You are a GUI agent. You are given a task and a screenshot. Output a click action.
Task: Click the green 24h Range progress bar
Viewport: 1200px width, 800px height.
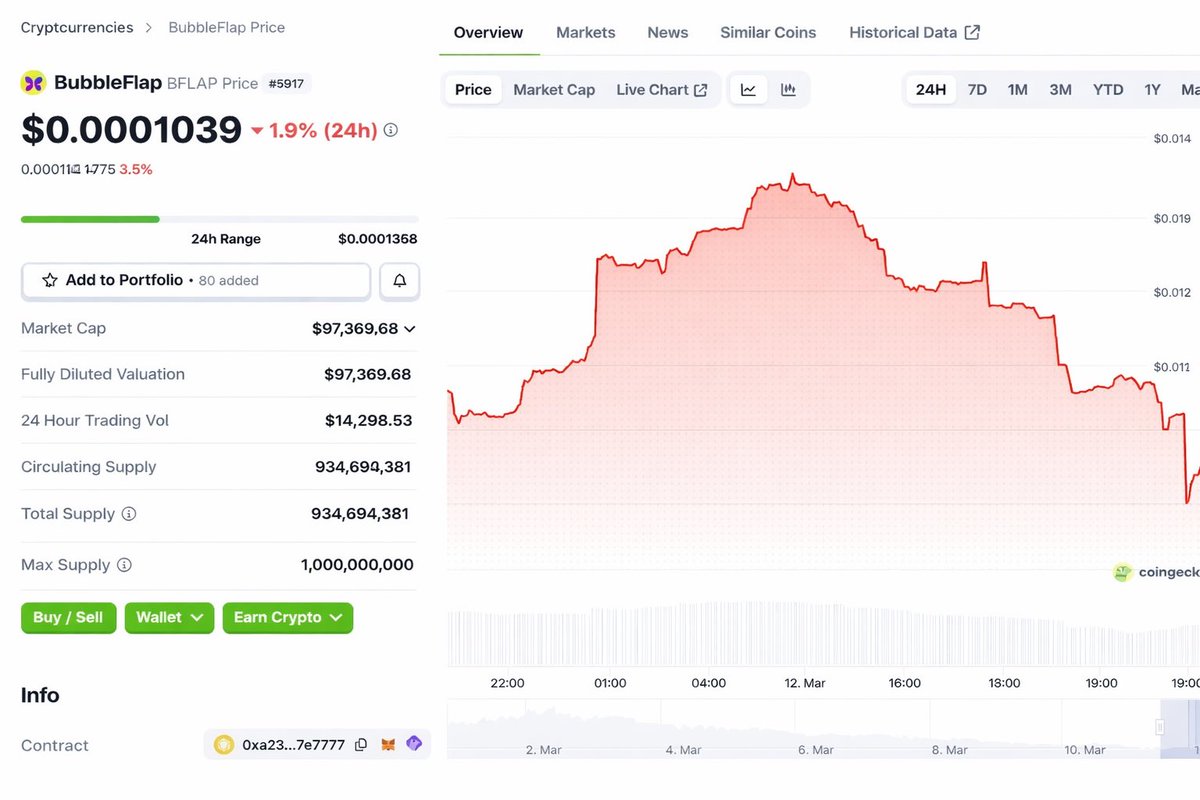coord(90,219)
